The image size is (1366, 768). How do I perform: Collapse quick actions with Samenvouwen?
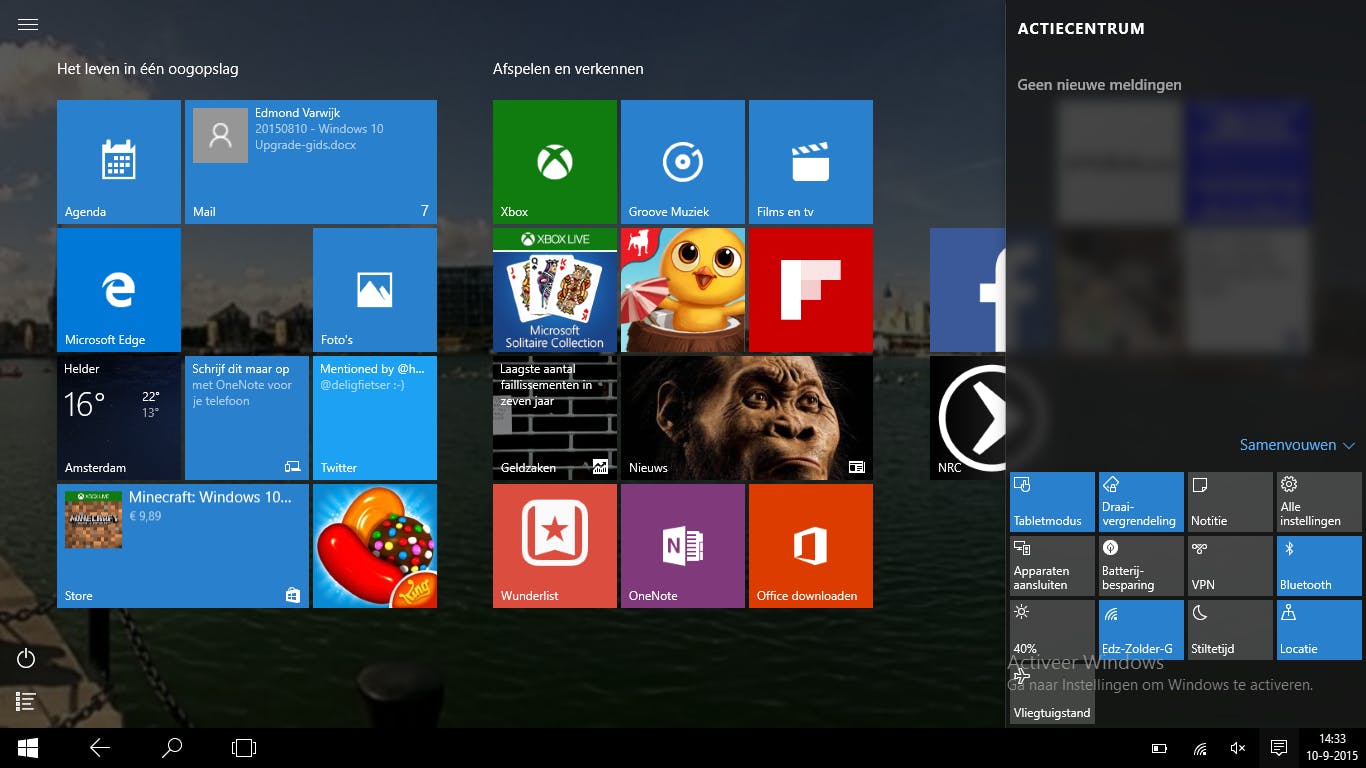point(1297,445)
